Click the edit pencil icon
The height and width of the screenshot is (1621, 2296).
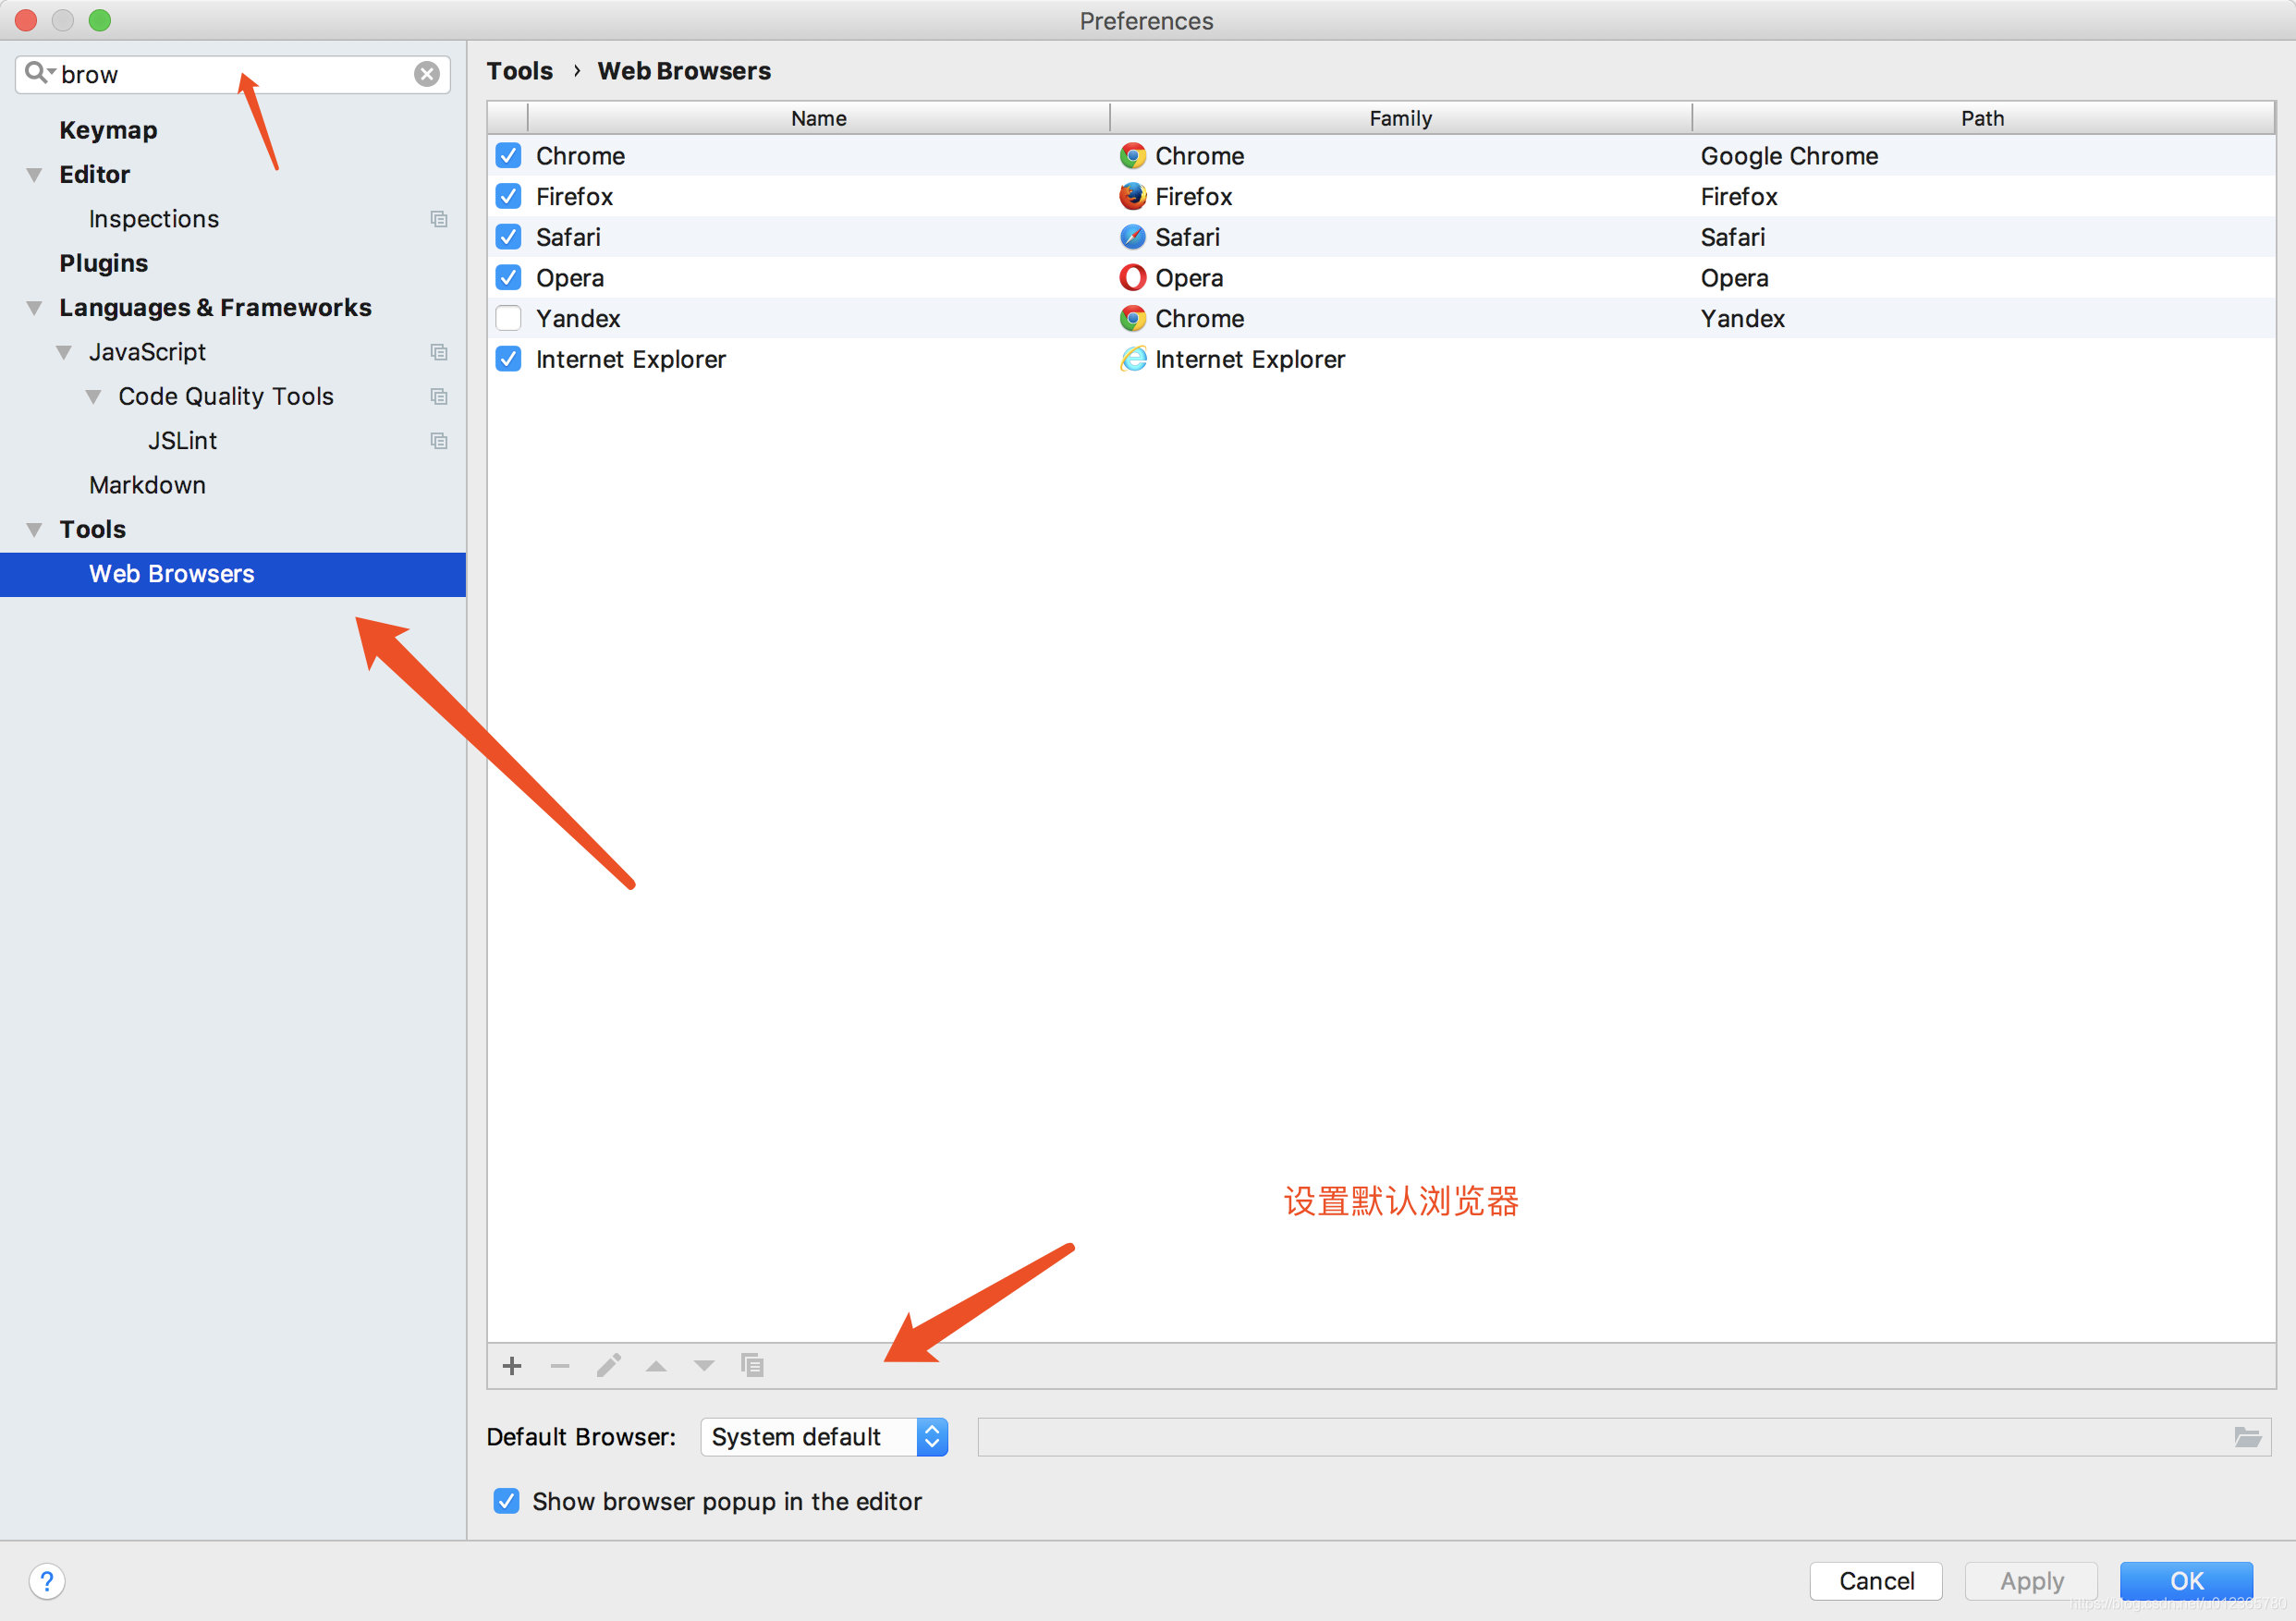[x=608, y=1366]
